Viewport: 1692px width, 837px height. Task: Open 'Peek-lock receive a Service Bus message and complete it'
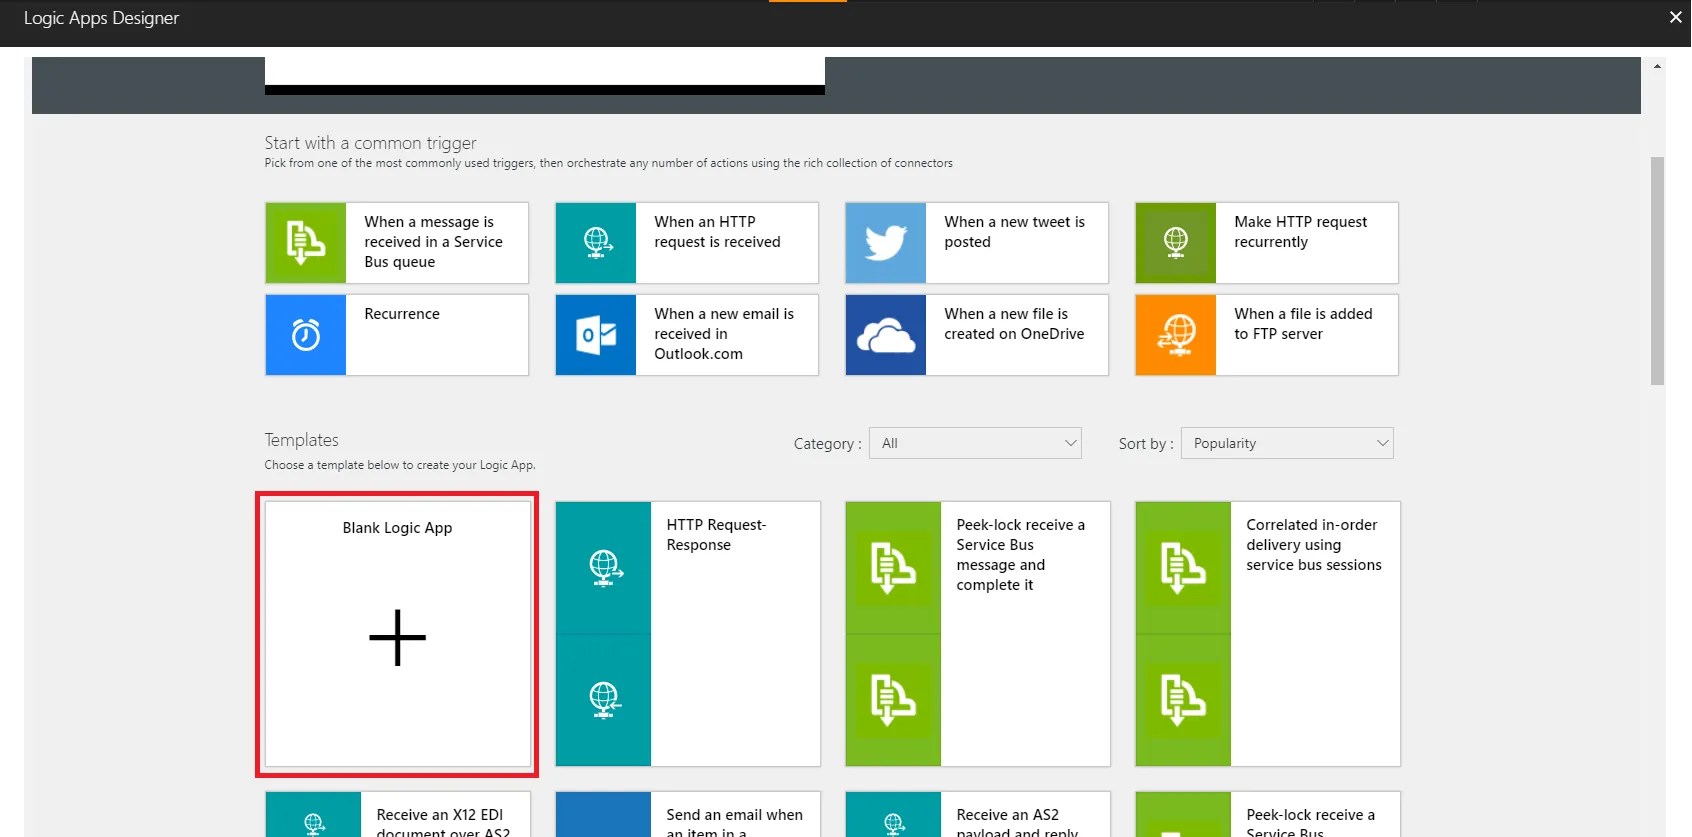pyautogui.click(x=1020, y=555)
